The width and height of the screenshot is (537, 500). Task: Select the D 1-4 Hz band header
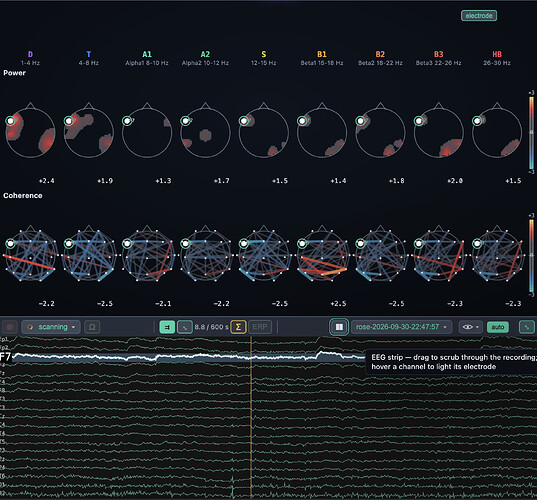pyautogui.click(x=30, y=58)
